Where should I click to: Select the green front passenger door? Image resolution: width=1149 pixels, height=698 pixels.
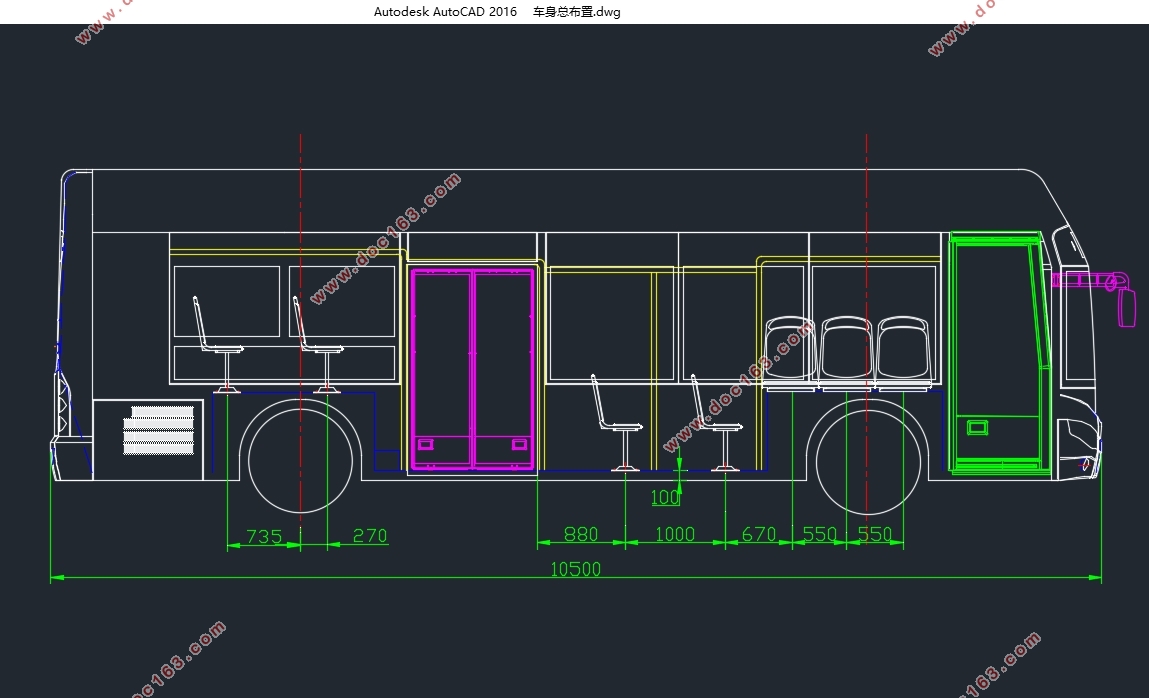pyautogui.click(x=998, y=353)
